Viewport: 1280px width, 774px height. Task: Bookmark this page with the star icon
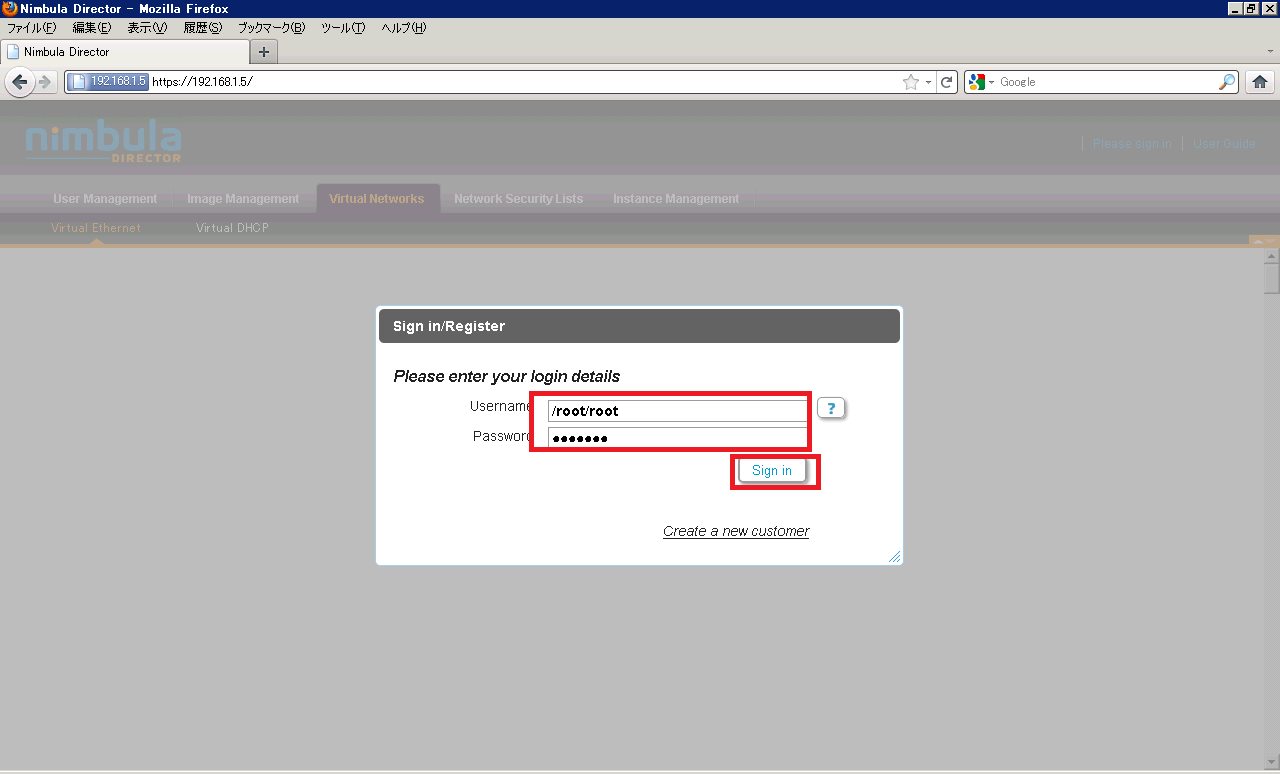pyautogui.click(x=910, y=82)
